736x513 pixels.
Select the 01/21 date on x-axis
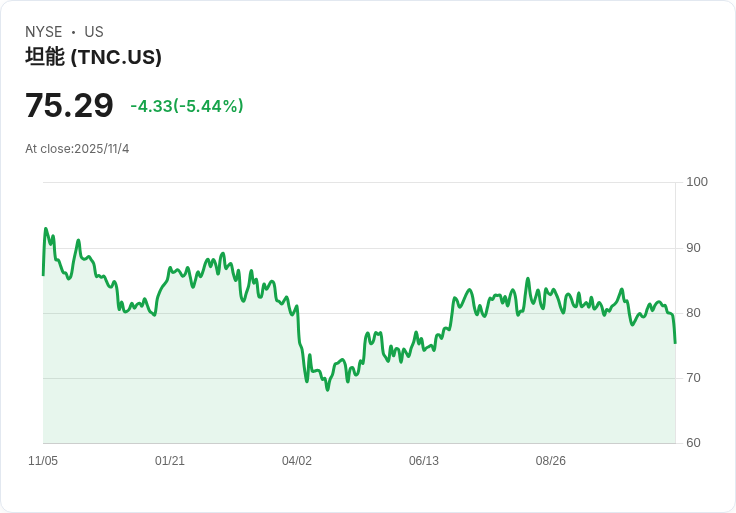170,461
